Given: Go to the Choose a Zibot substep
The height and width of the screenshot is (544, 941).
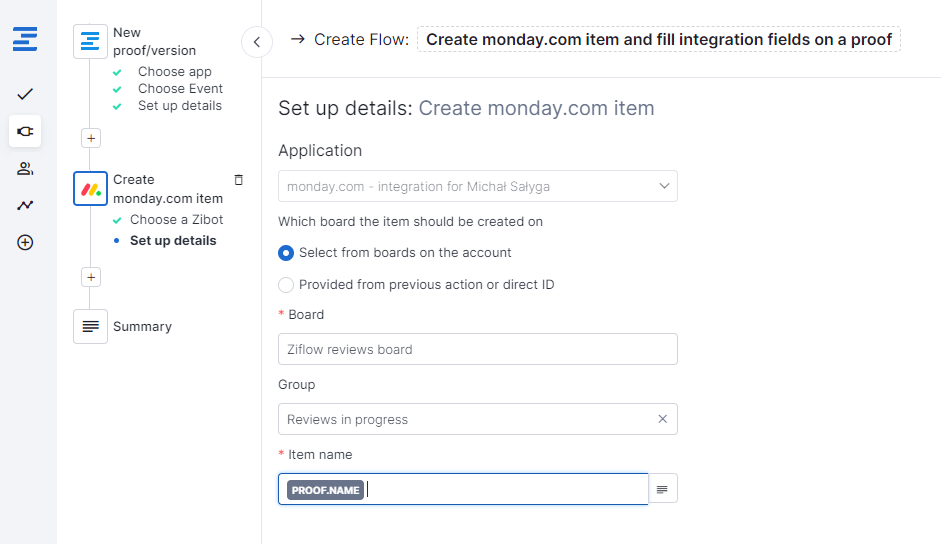Looking at the screenshot, I should [176, 220].
